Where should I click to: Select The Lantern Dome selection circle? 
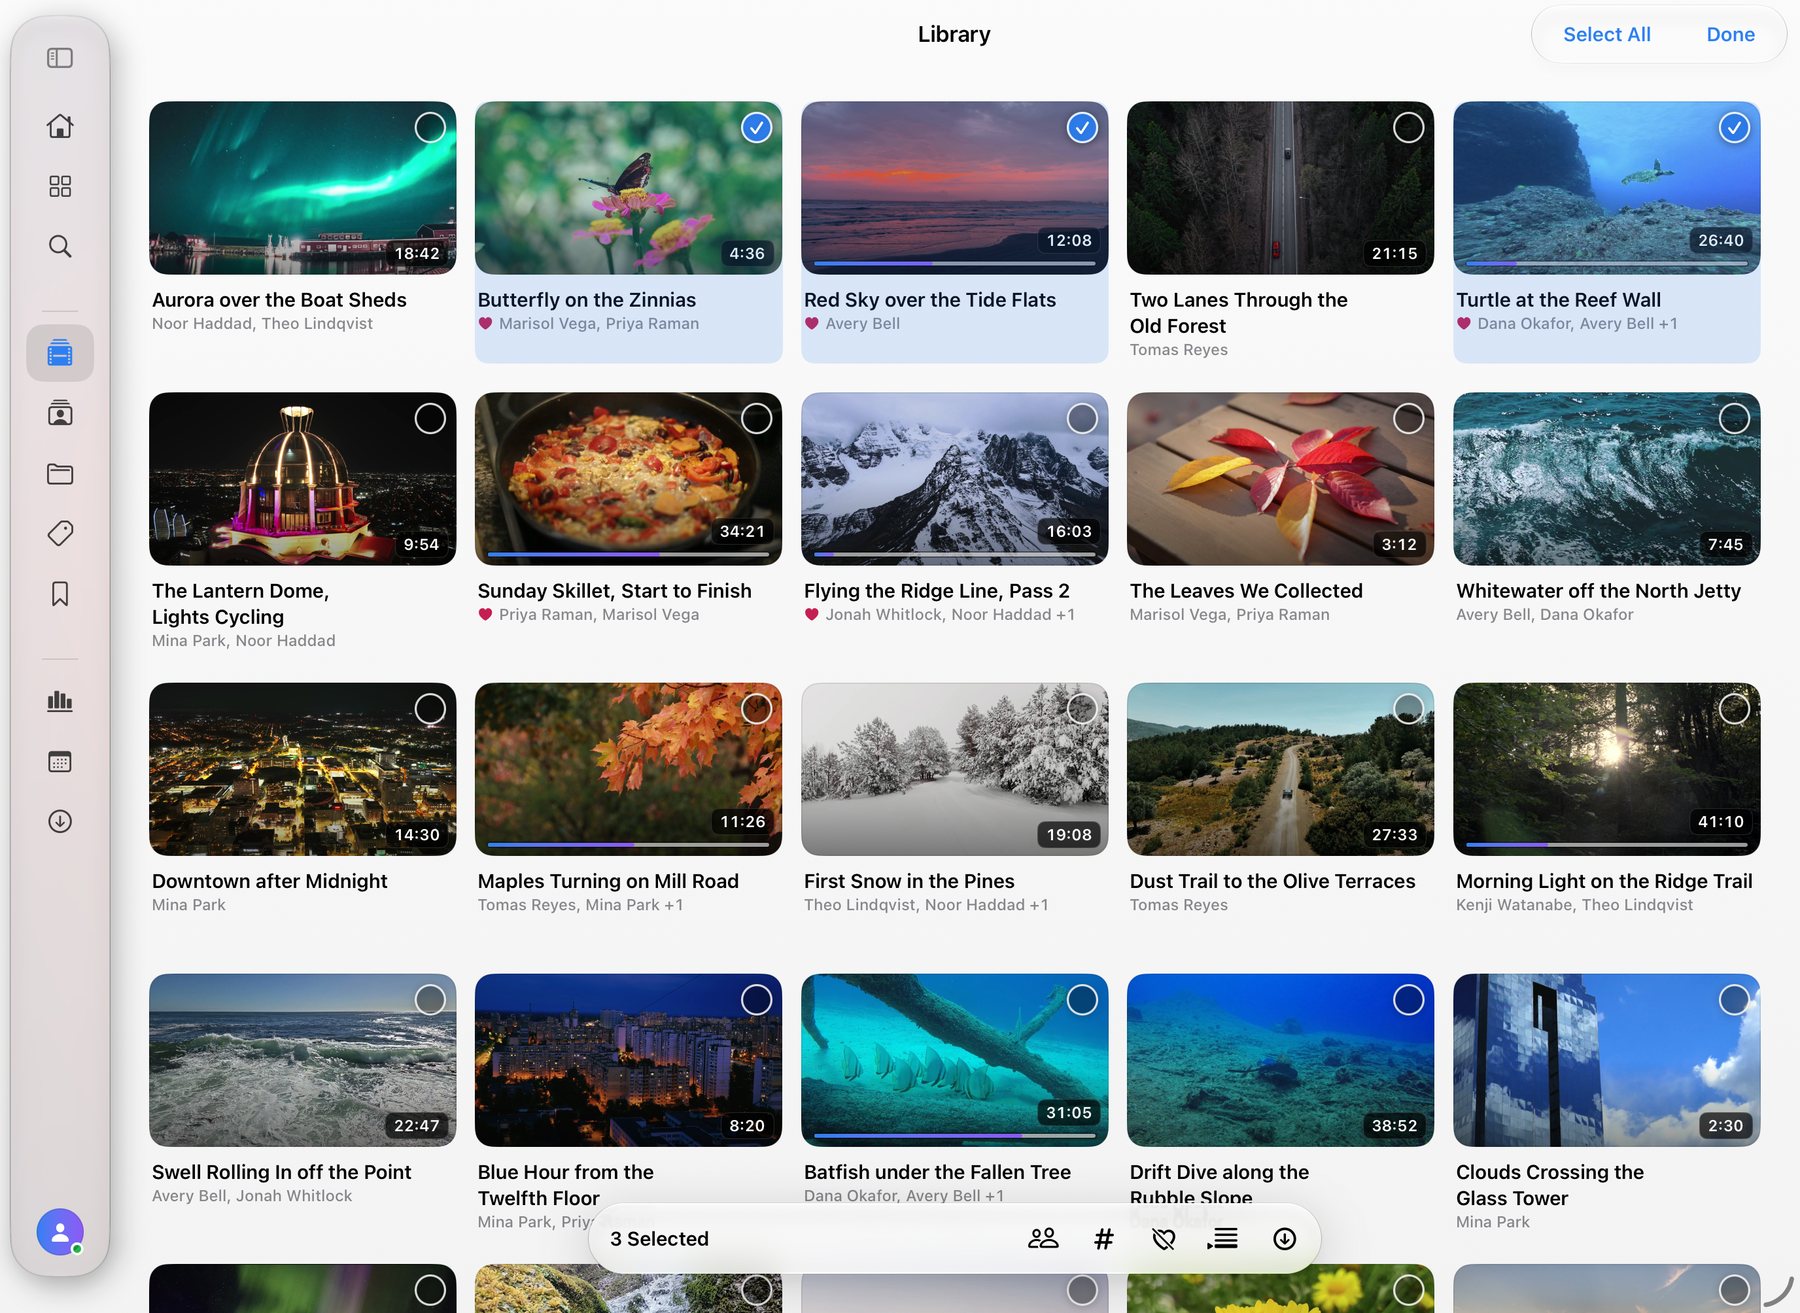coord(430,418)
